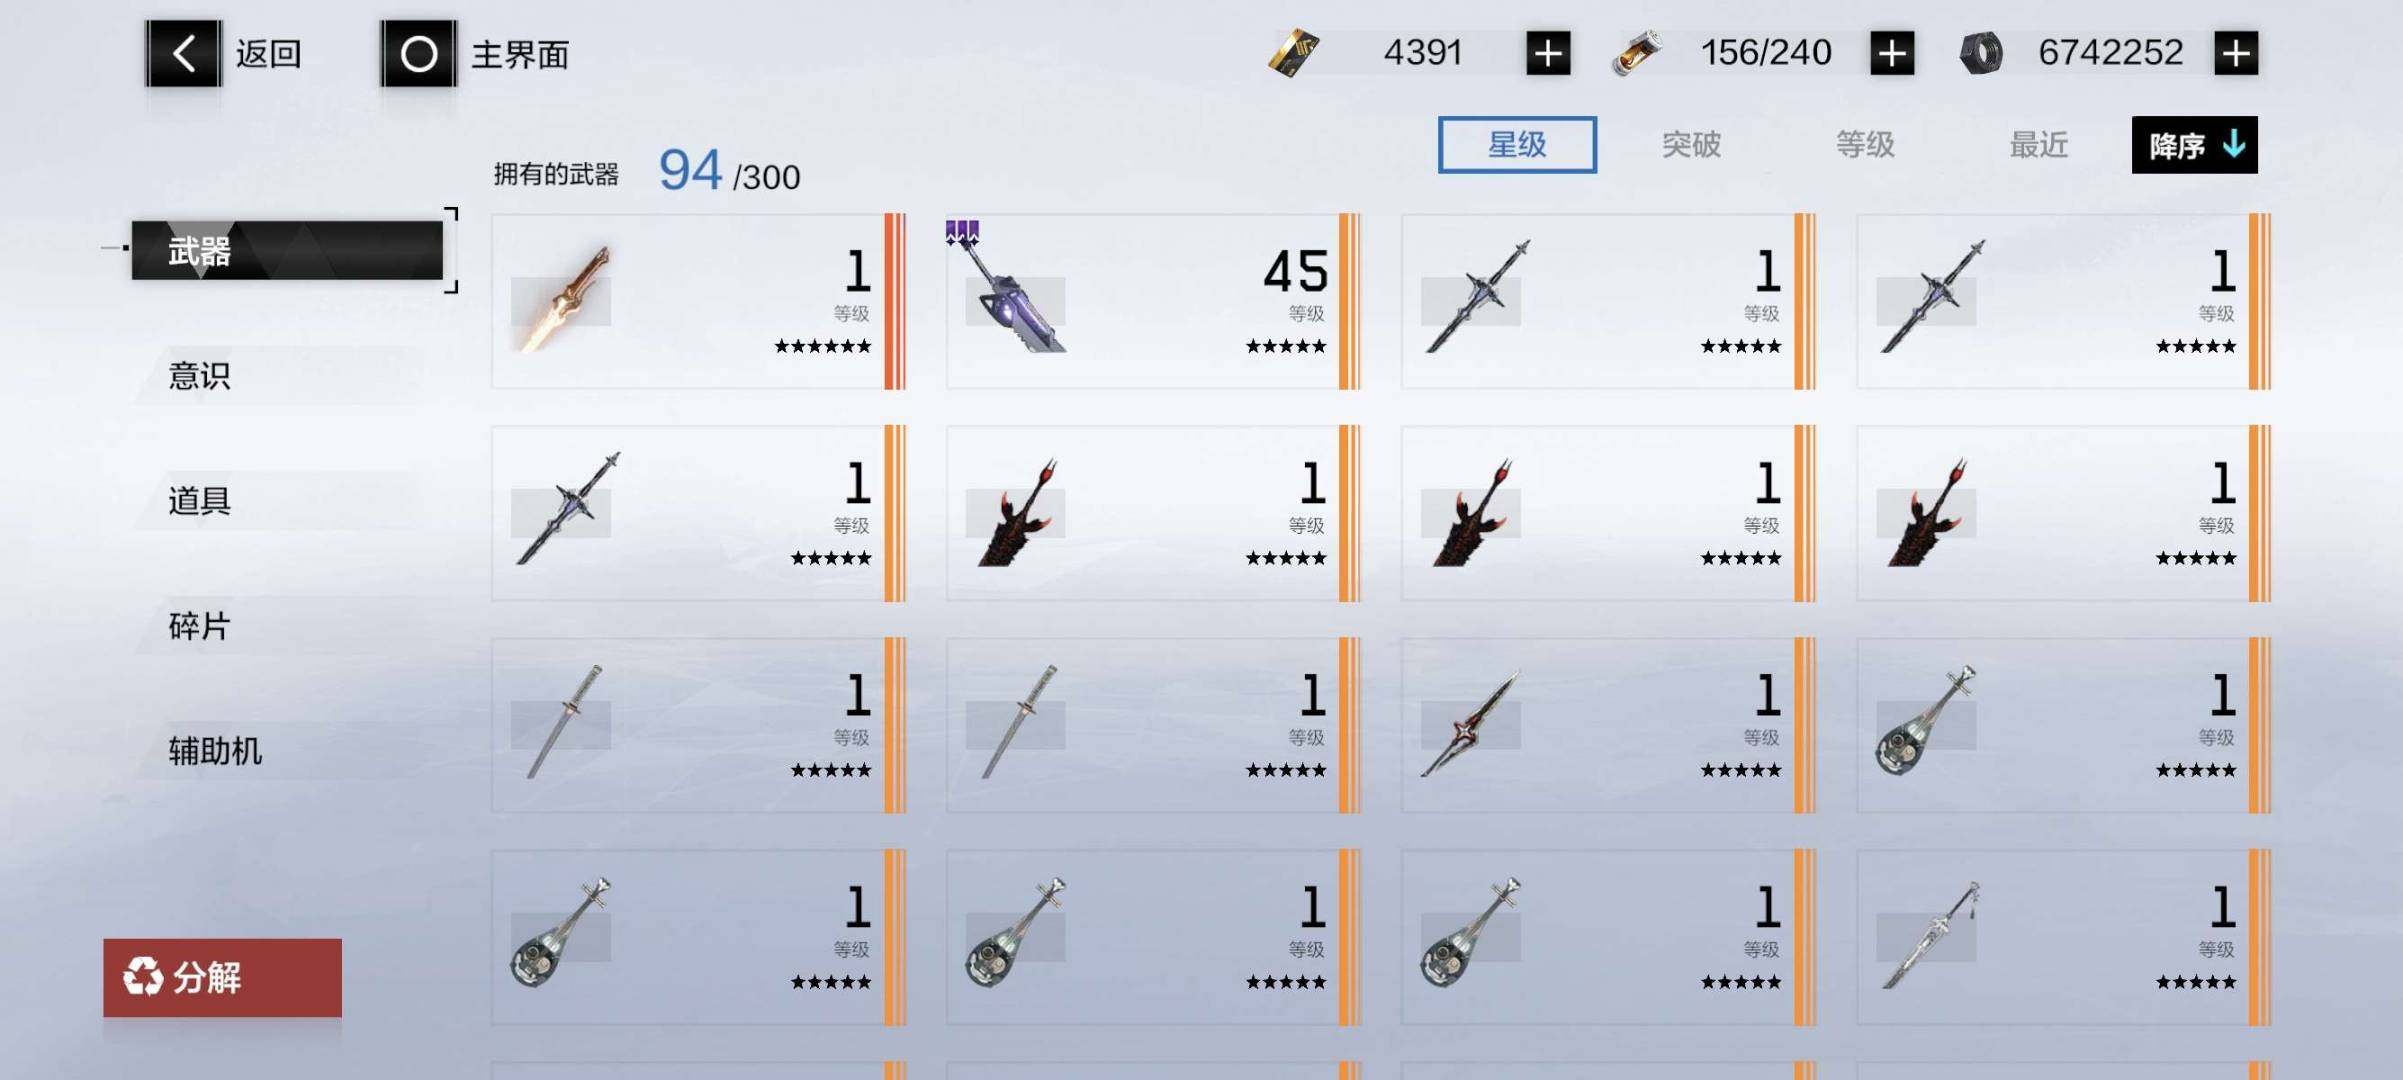Add more black cards with plus icon
The width and height of the screenshot is (2403, 1080).
1548,53
